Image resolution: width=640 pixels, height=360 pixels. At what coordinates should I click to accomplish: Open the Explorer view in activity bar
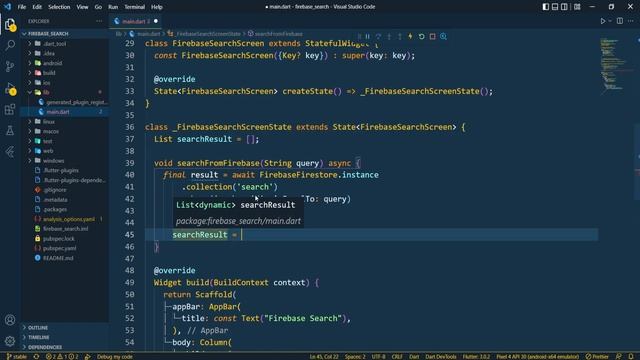click(10, 24)
